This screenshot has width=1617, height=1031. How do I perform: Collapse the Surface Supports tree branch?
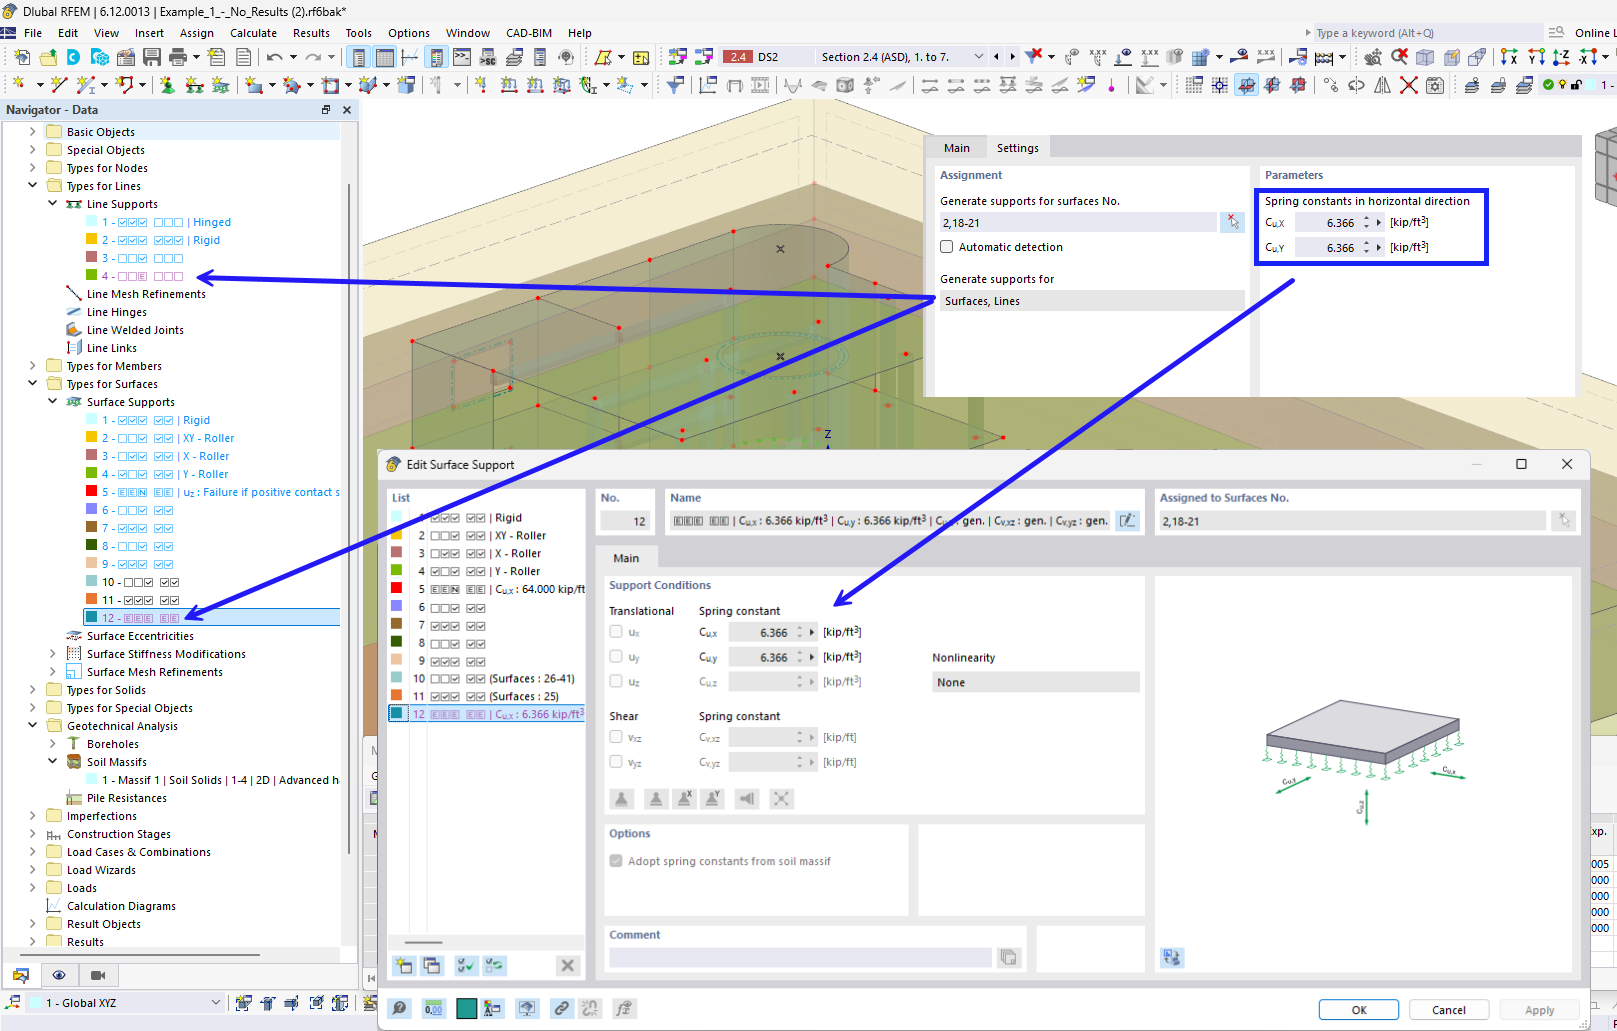coord(52,401)
